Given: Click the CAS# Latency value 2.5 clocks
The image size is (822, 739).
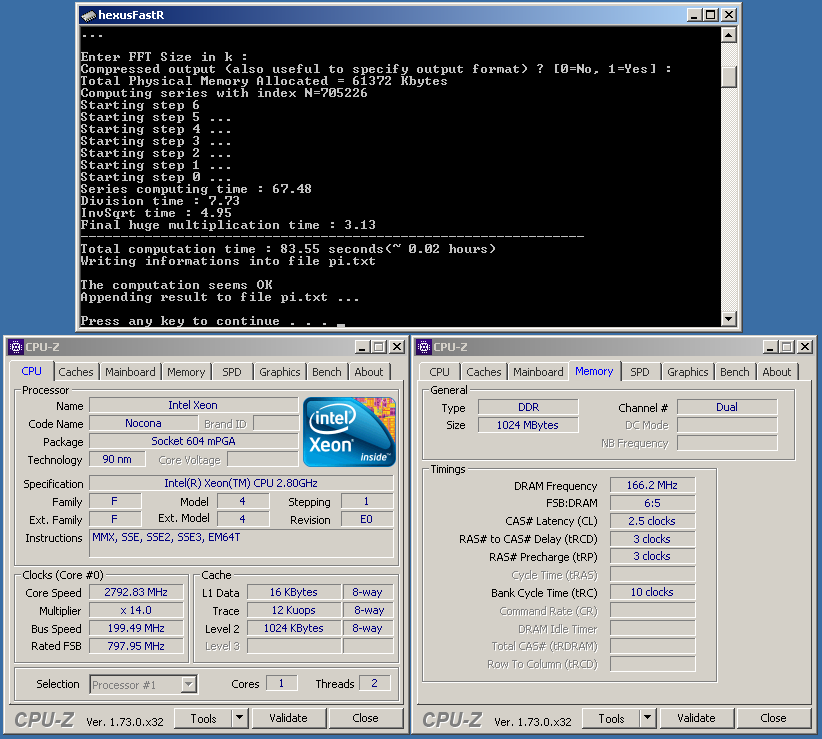Looking at the screenshot, I should (652, 521).
